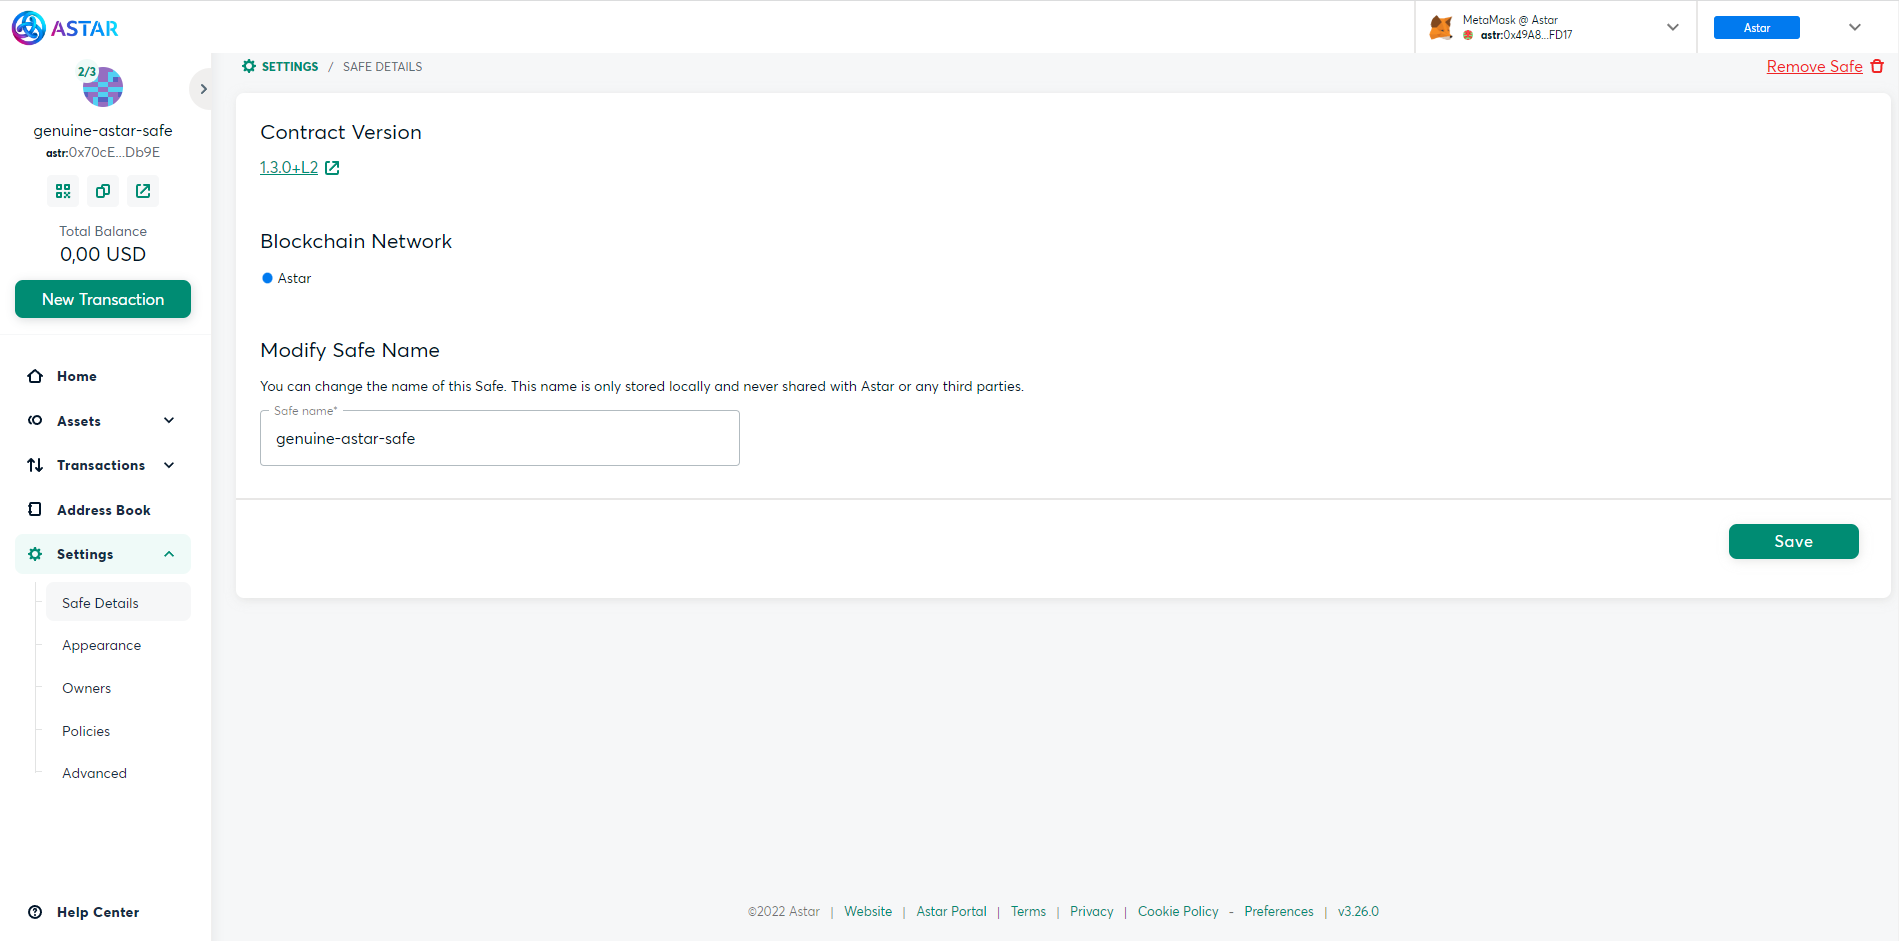Click the Safe name input field
Image resolution: width=1899 pixels, height=941 pixels.
(x=500, y=439)
